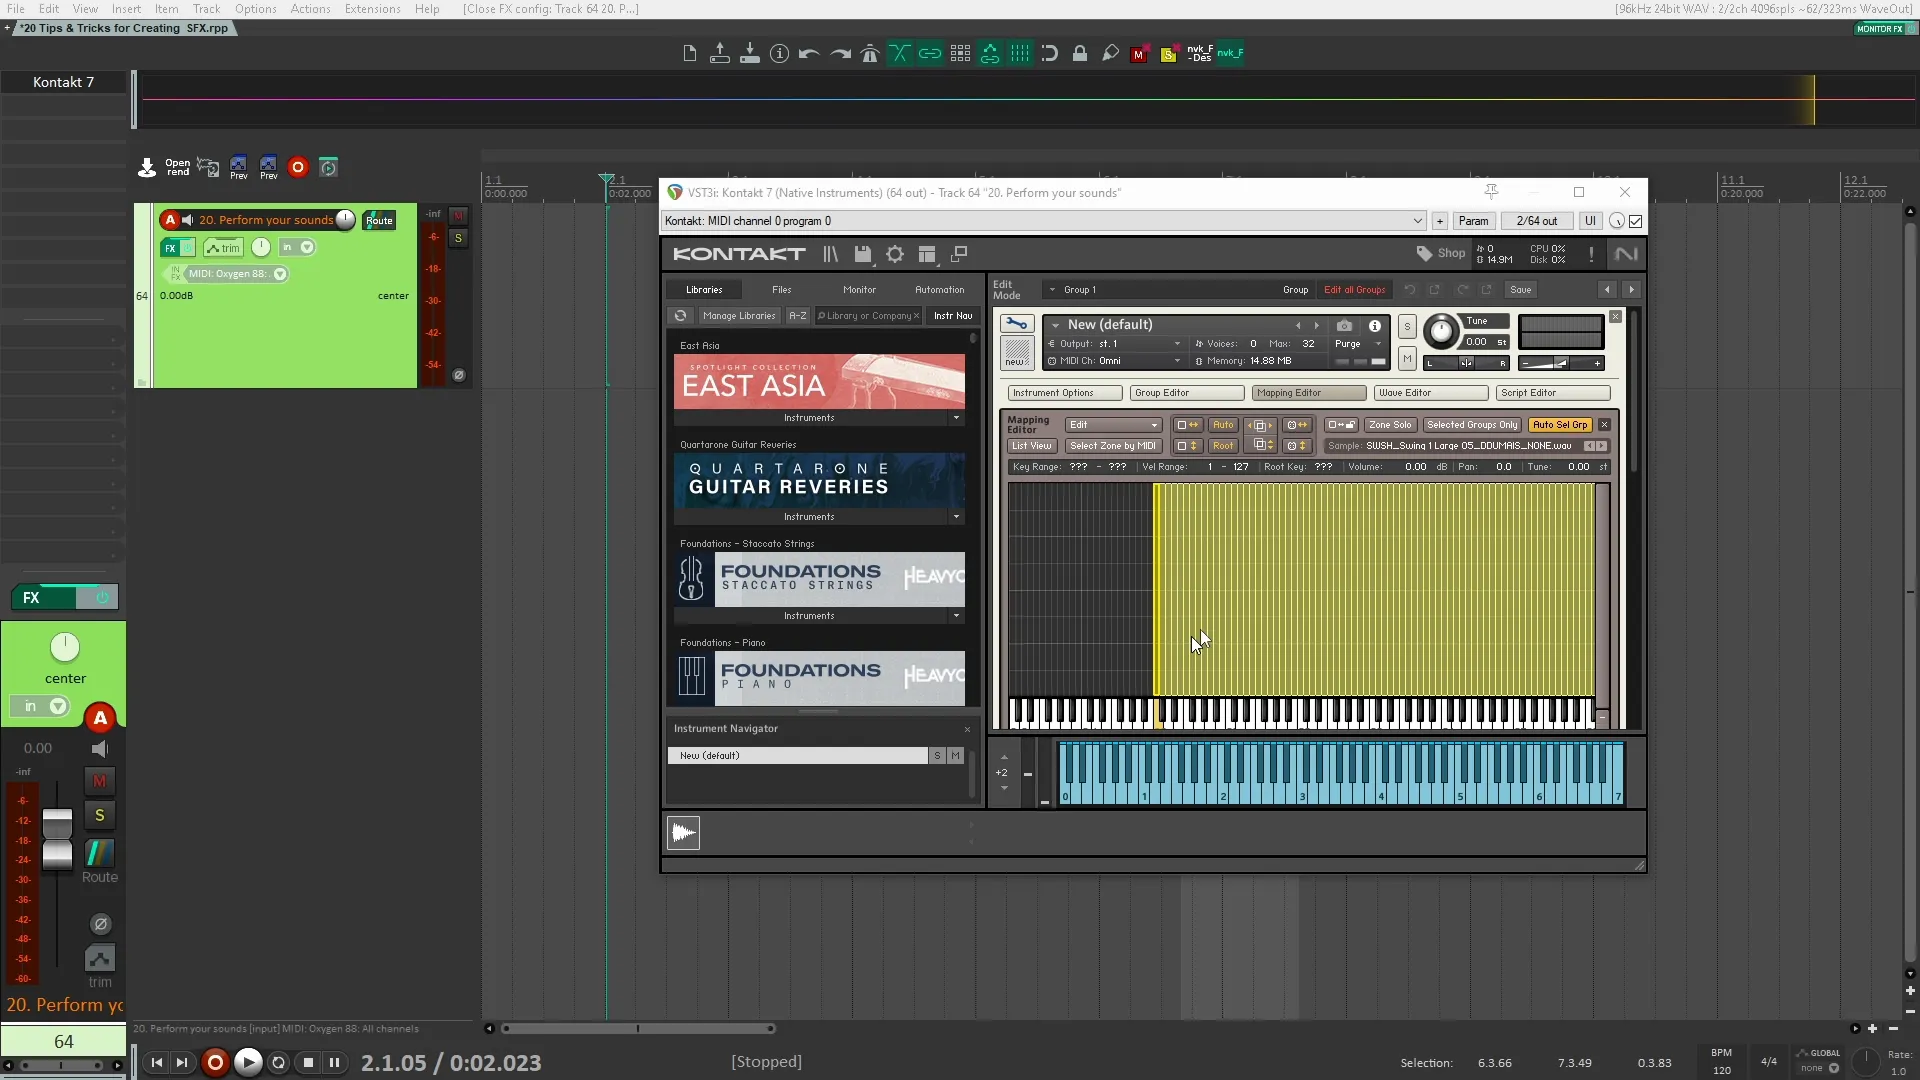Open the MIDI Oxygen 88 input dropdown
This screenshot has width=1920, height=1080.
(280, 274)
